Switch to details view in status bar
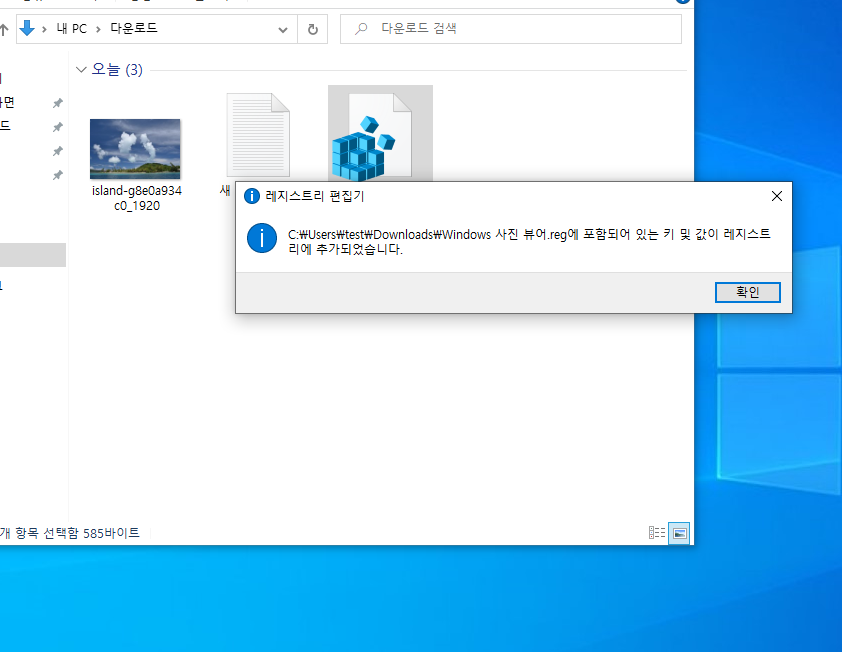Viewport: 842px width, 652px height. tap(657, 533)
